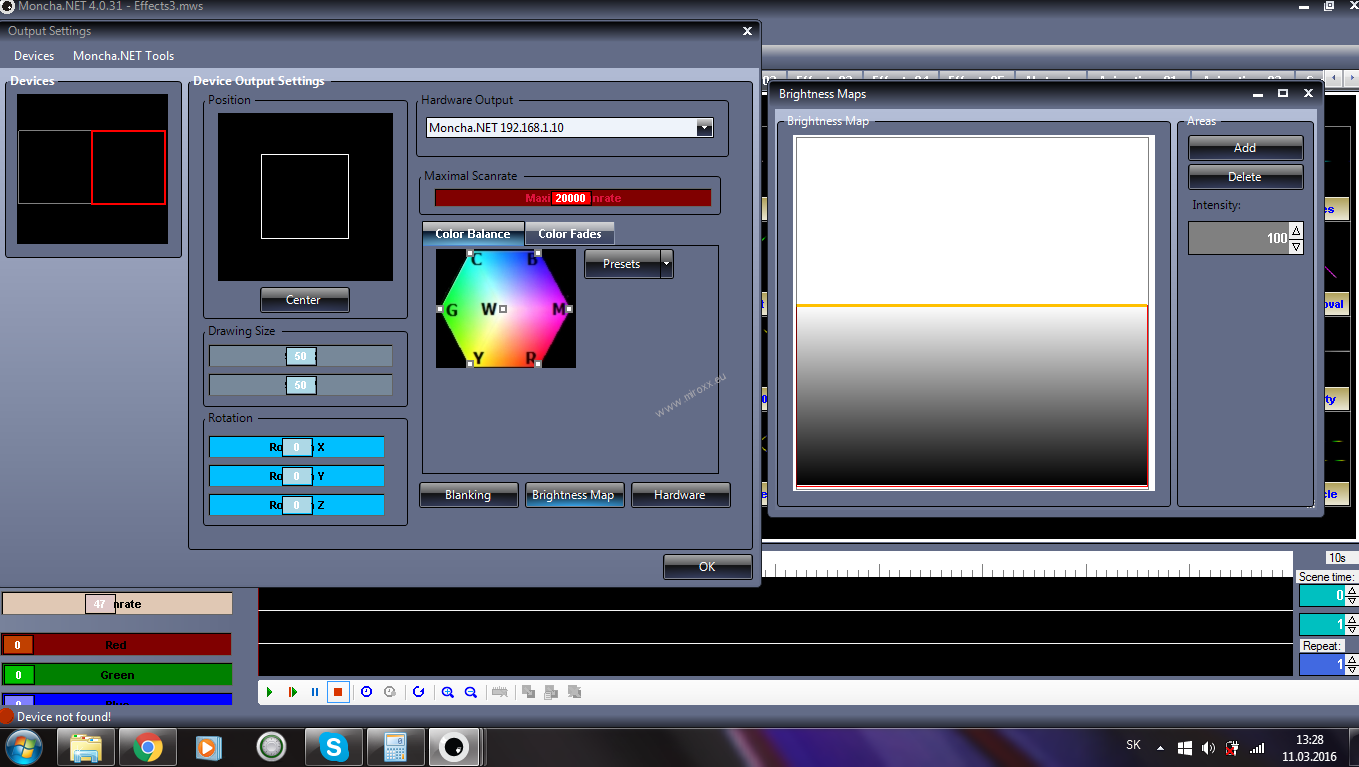
Task: Select the red device rectangle in Devices
Action: coord(128,167)
